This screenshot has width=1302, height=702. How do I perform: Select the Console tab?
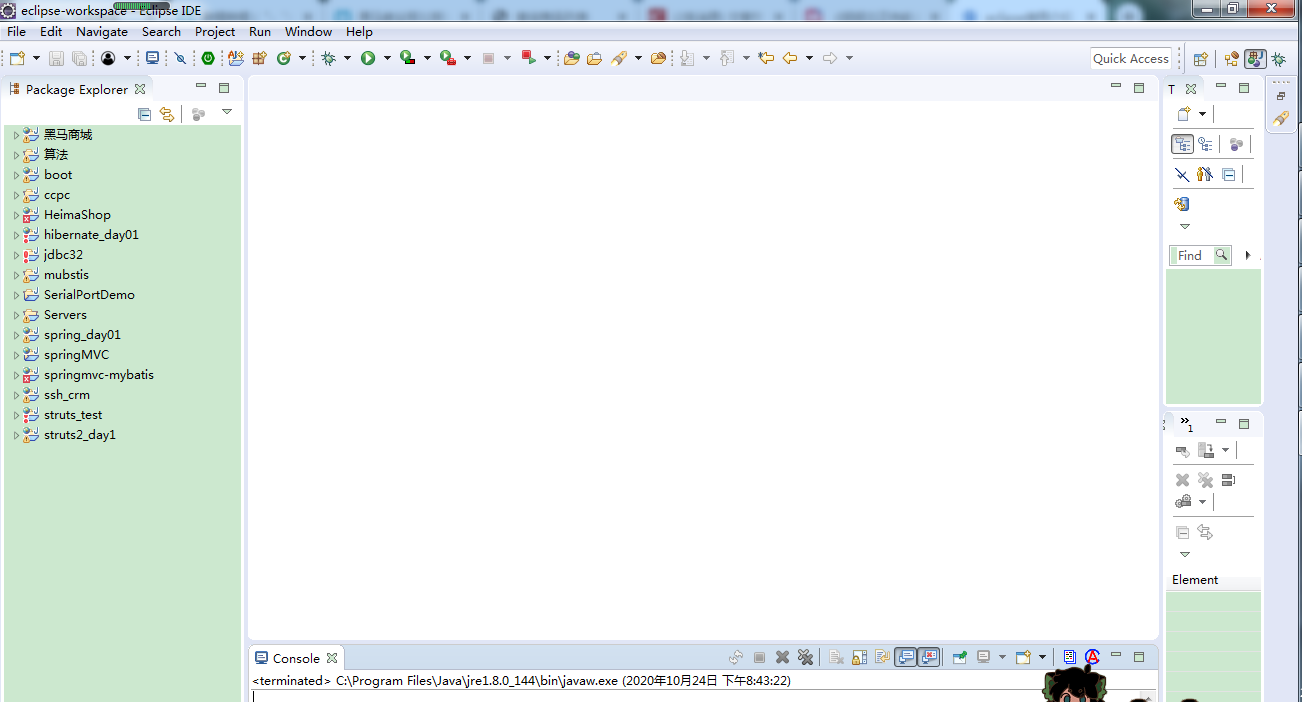[x=296, y=658]
